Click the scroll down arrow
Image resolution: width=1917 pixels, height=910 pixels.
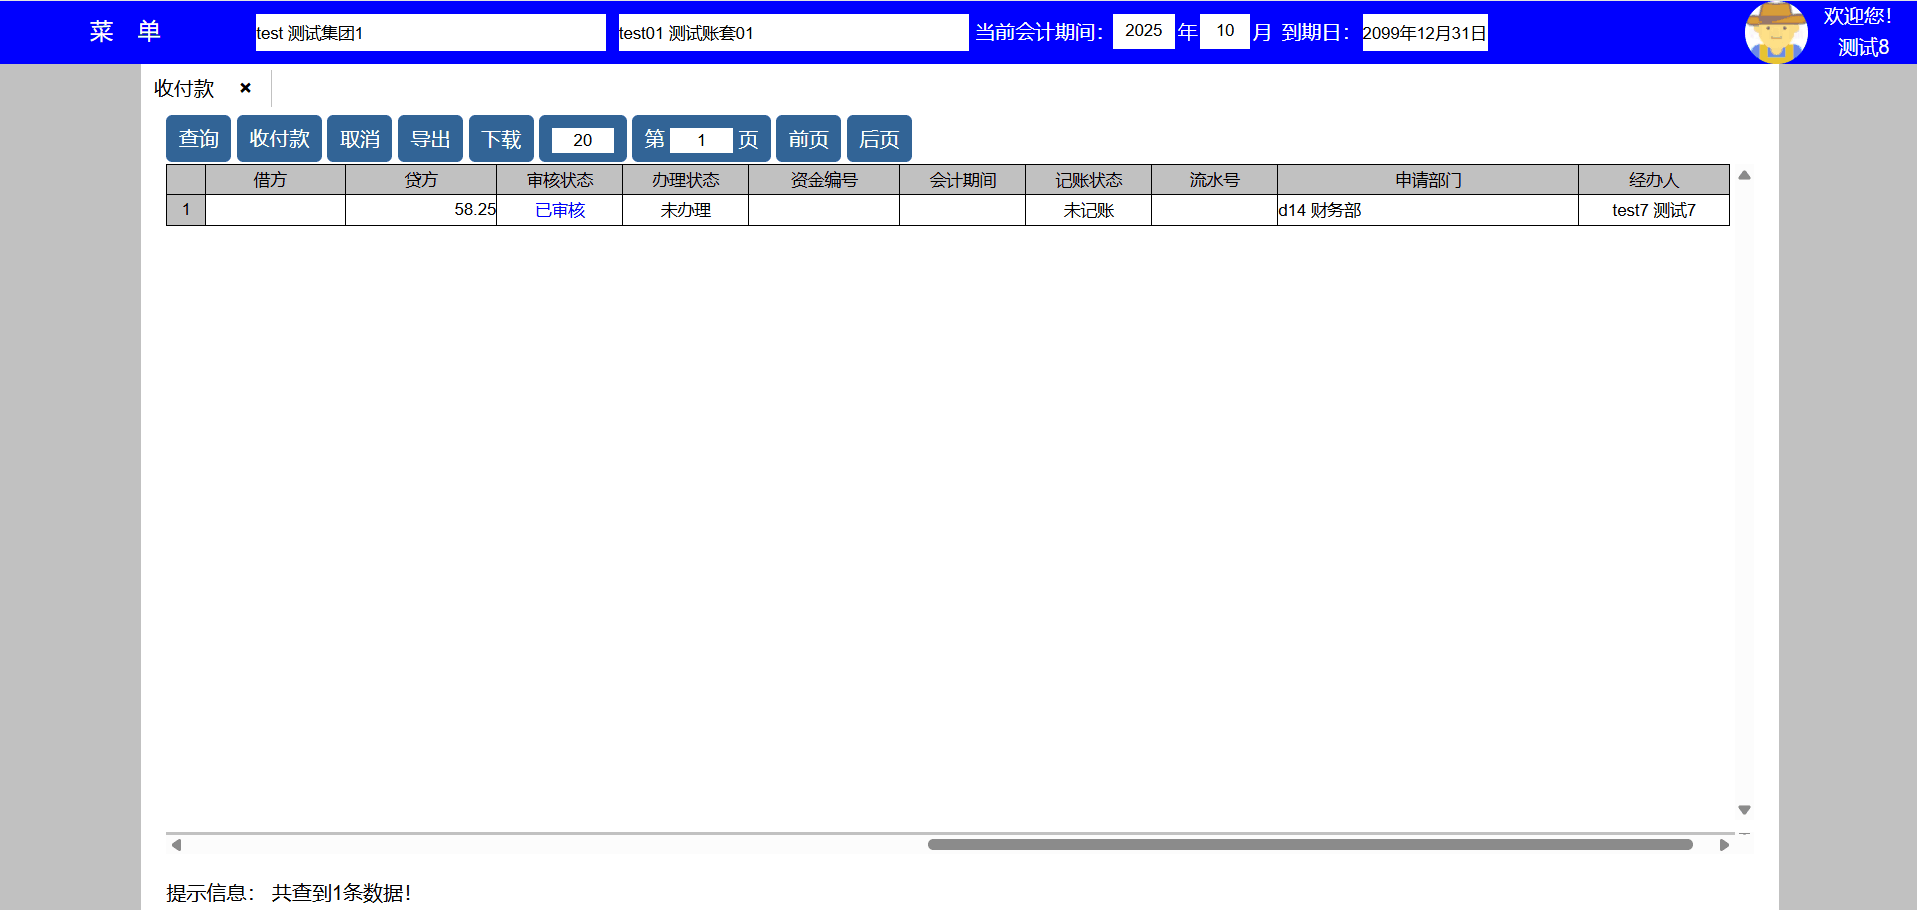tap(1744, 809)
